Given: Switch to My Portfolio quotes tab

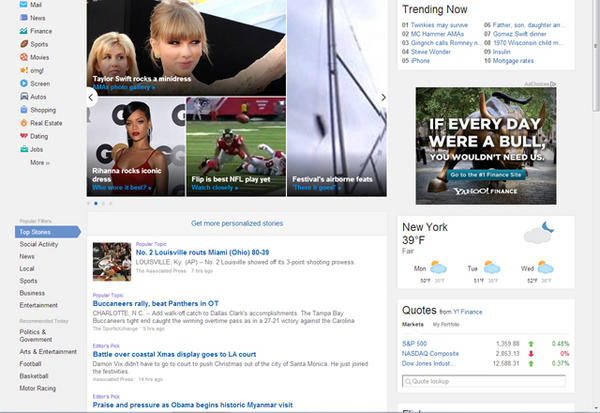Looking at the screenshot, I should [446, 325].
